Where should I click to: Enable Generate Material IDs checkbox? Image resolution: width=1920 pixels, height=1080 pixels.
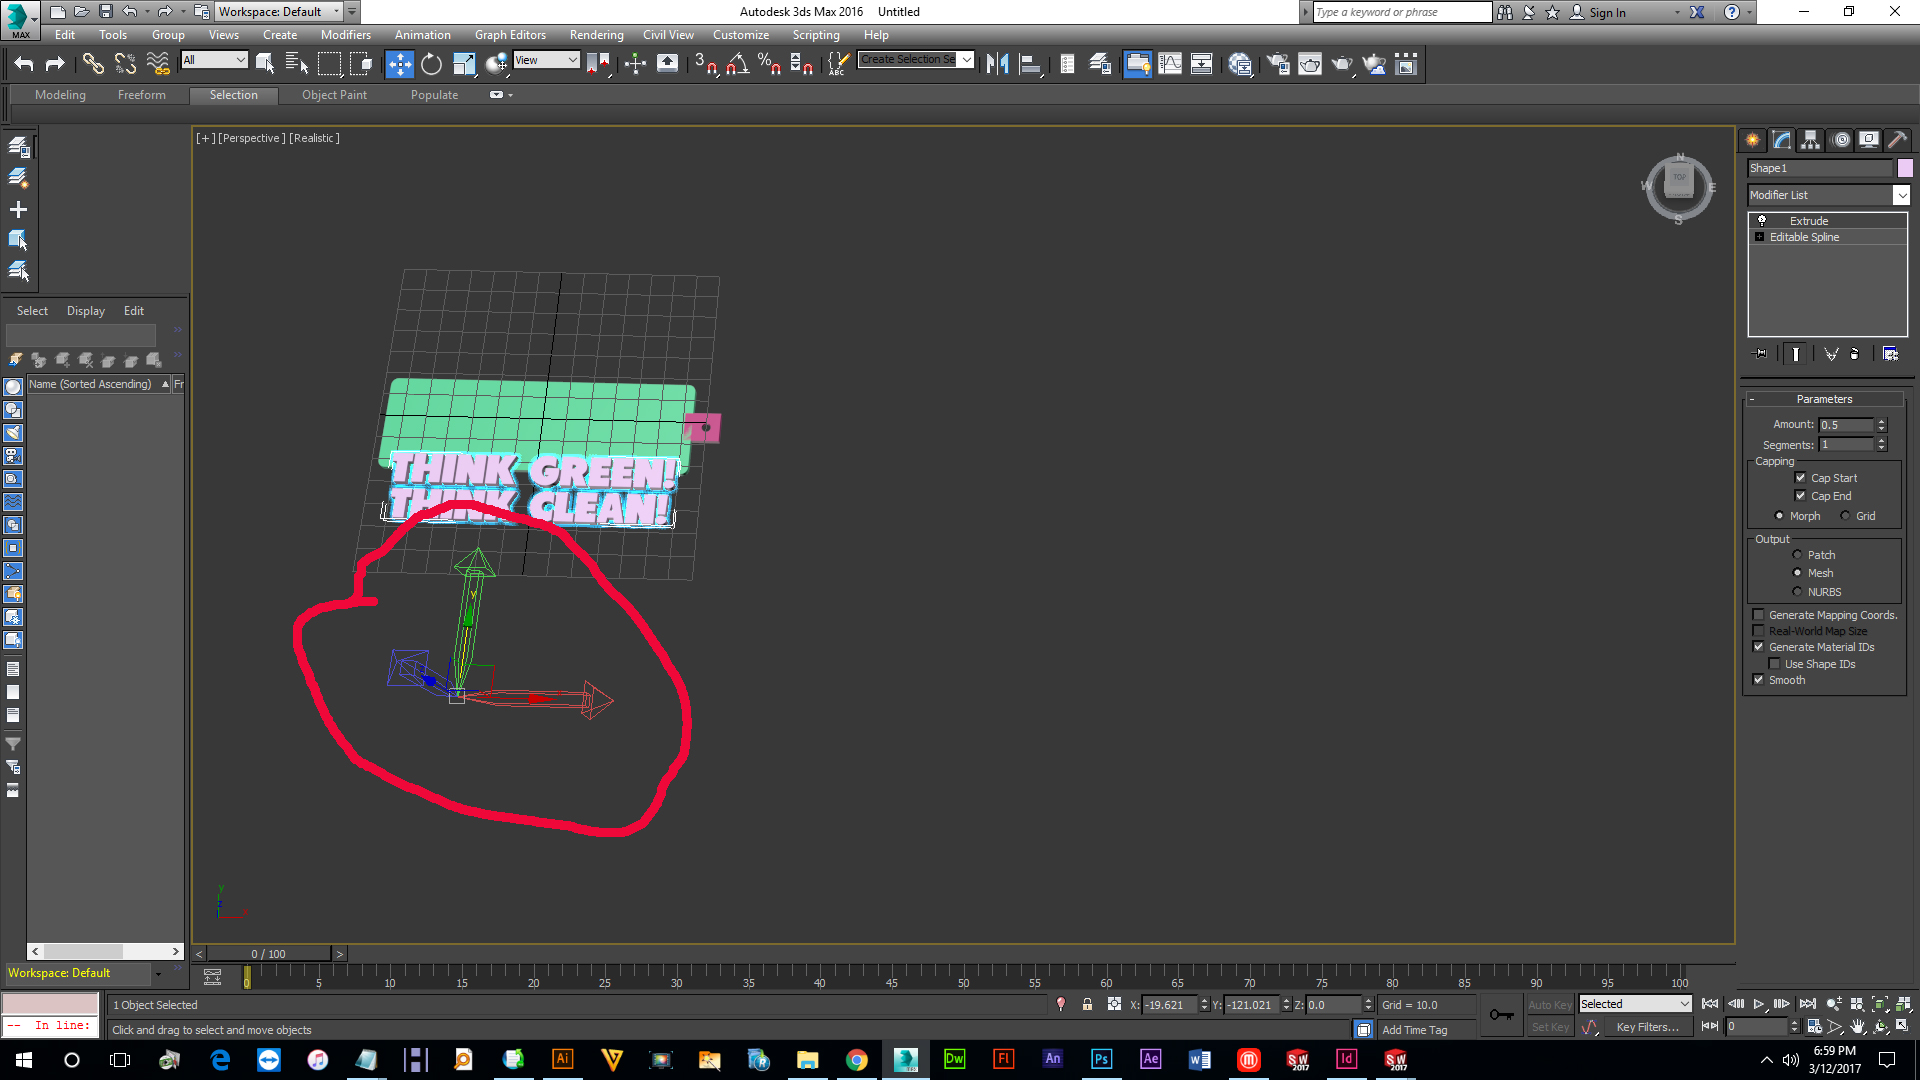tap(1759, 646)
